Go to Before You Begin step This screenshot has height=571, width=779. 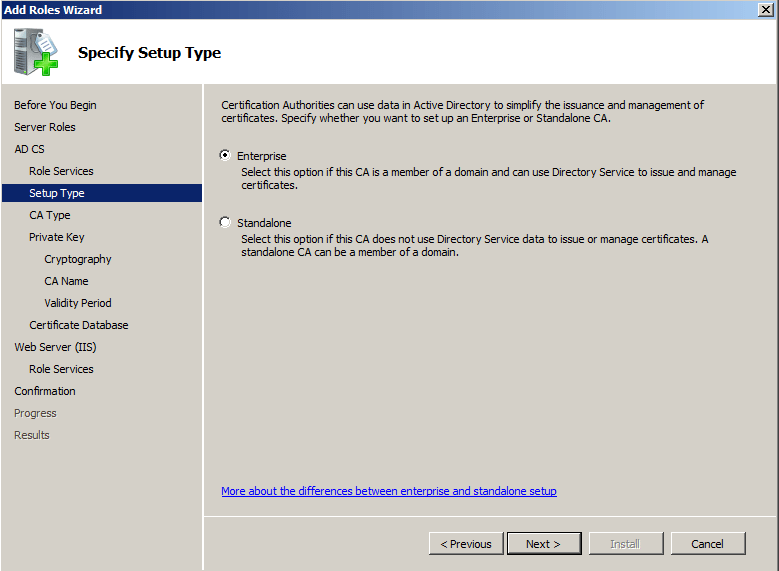55,105
